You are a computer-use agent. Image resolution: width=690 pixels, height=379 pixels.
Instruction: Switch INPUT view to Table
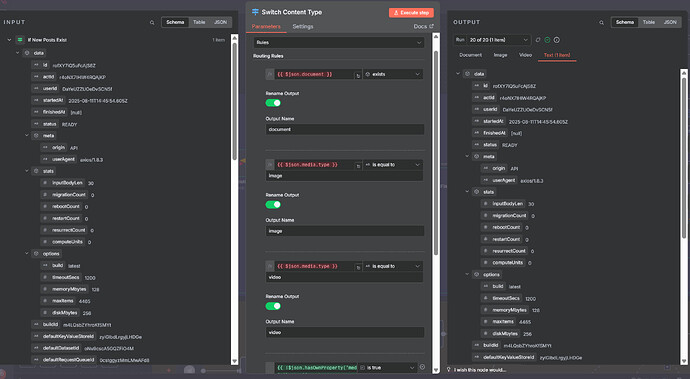click(199, 22)
